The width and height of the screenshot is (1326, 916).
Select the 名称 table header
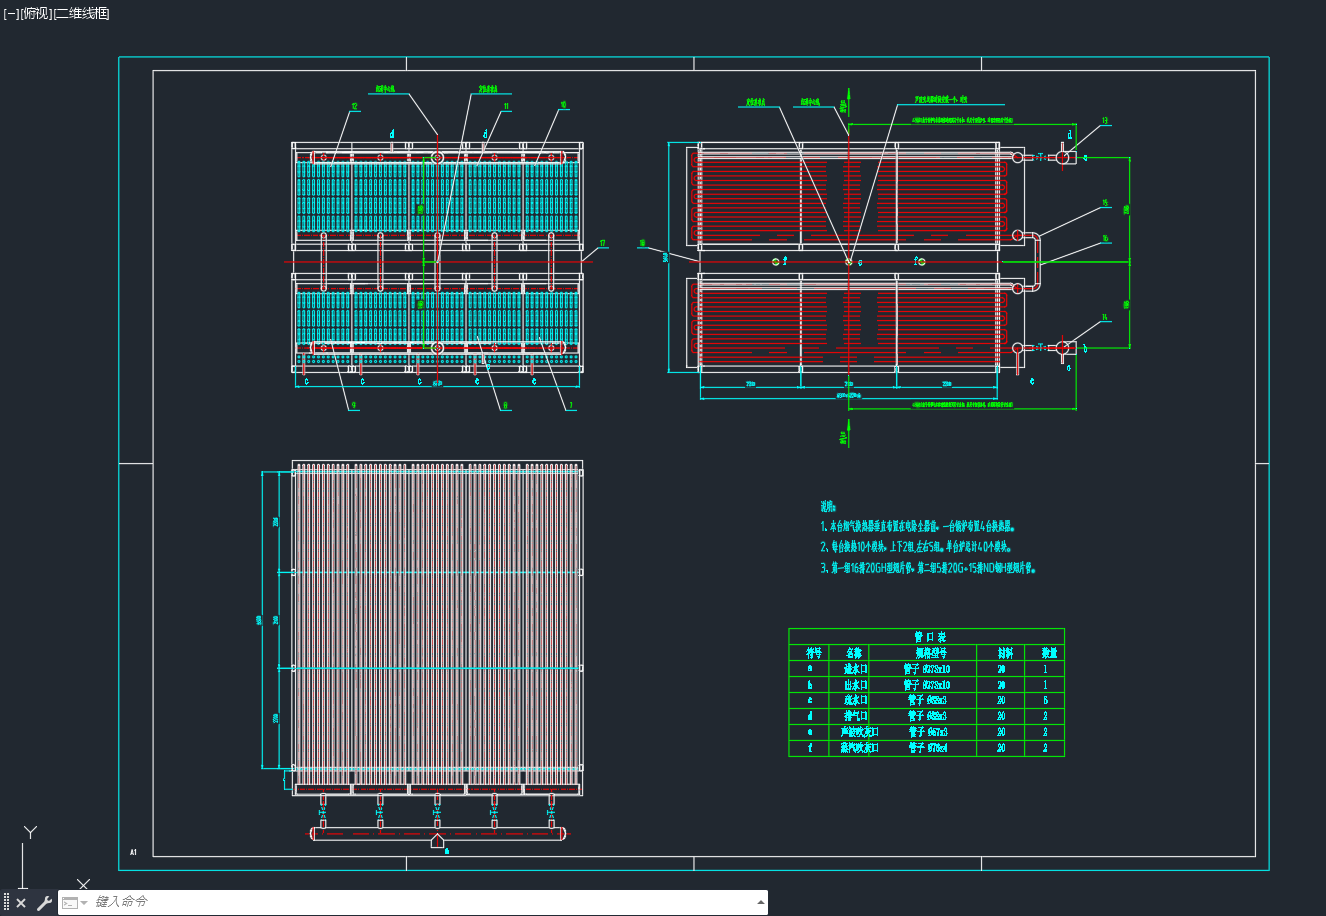(853, 652)
